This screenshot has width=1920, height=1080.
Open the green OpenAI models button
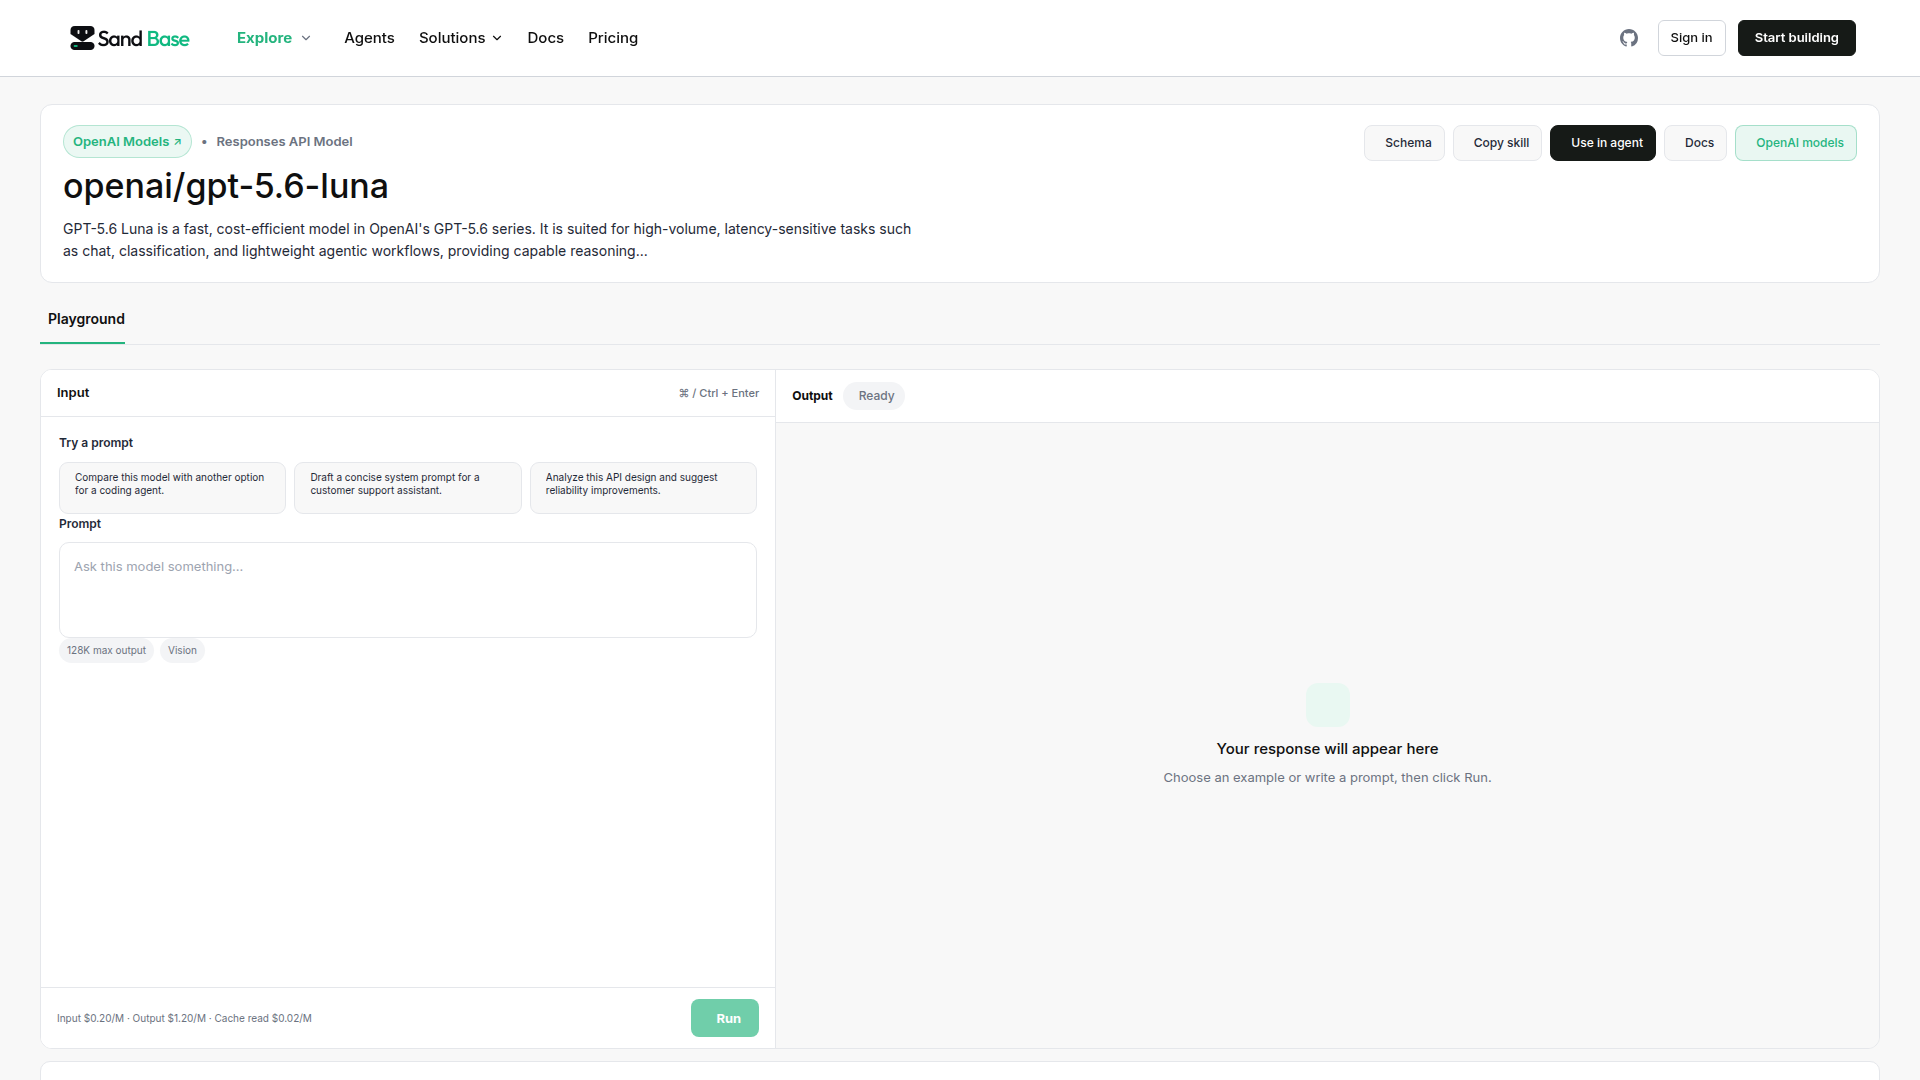[x=1796, y=143]
